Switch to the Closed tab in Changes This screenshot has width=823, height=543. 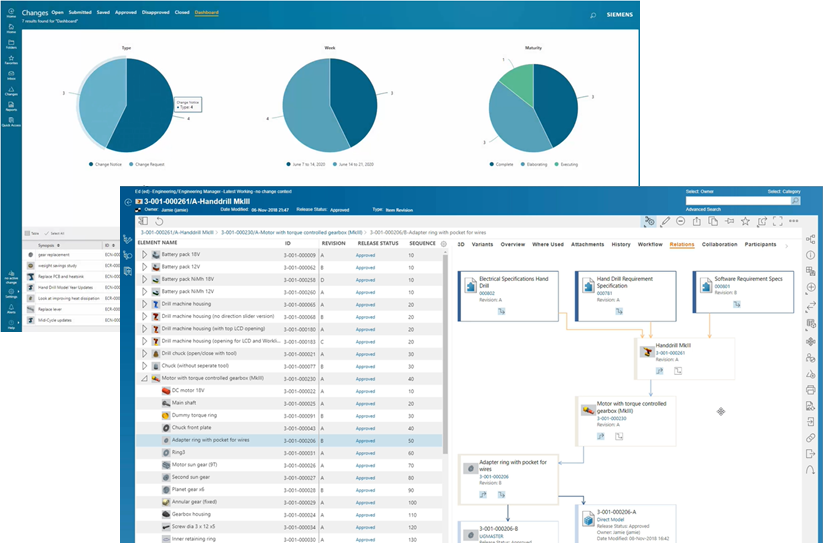click(x=182, y=12)
